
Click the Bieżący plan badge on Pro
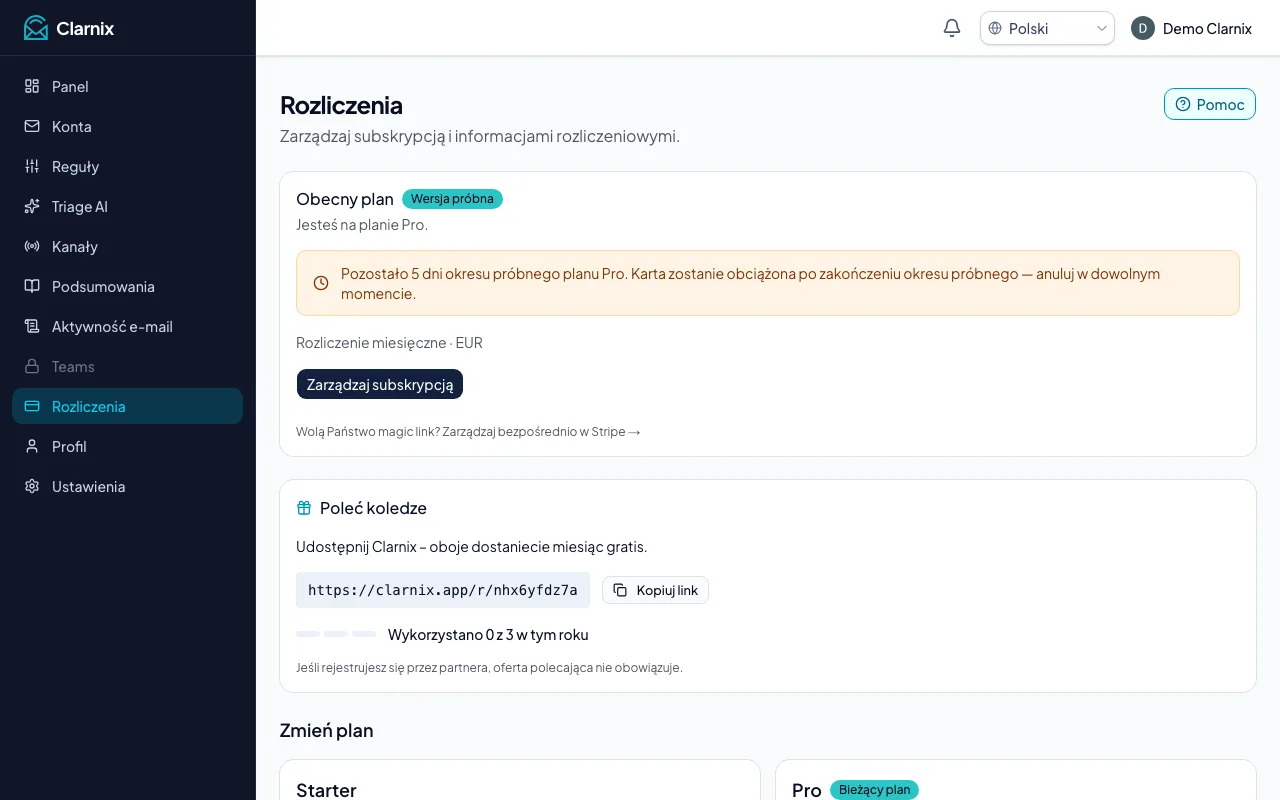tap(874, 790)
